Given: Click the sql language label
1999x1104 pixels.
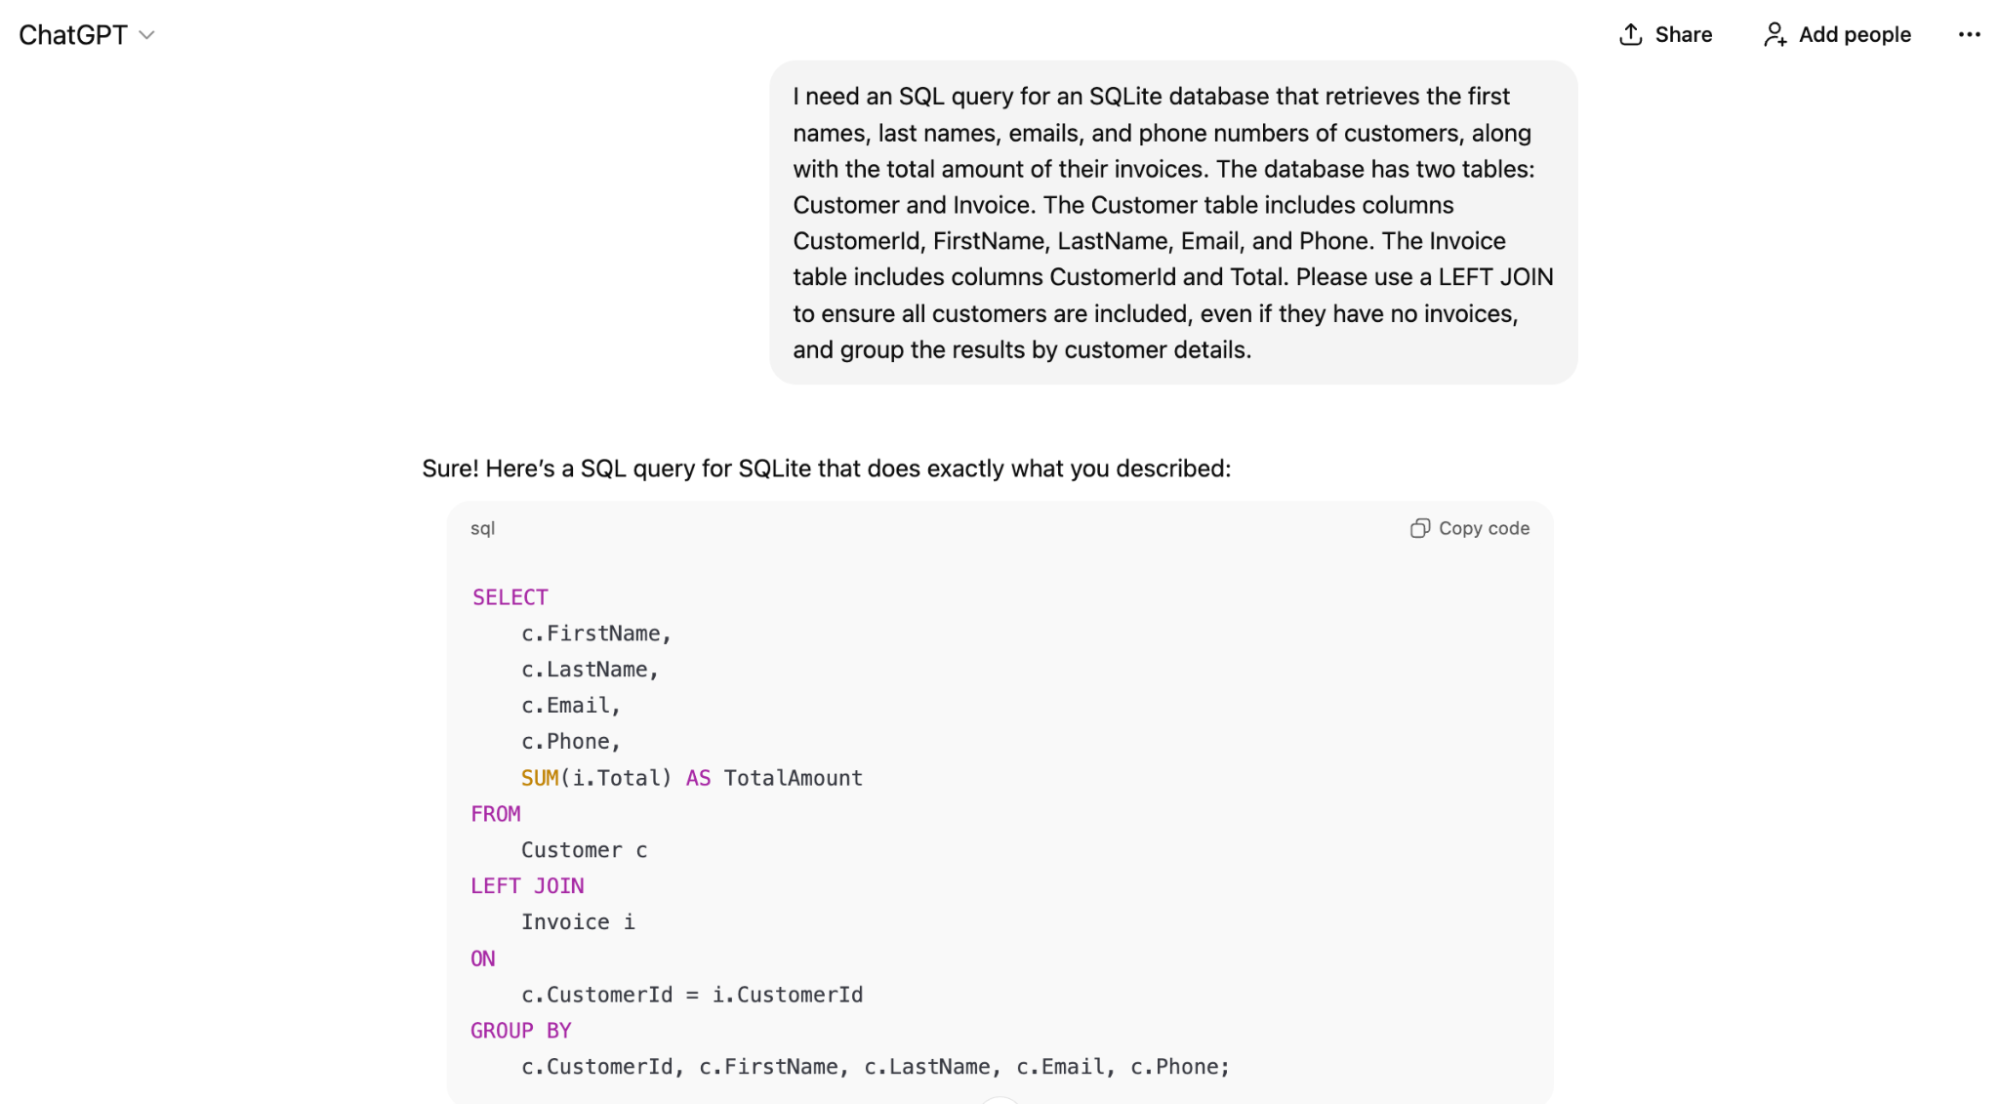Looking at the screenshot, I should point(483,528).
